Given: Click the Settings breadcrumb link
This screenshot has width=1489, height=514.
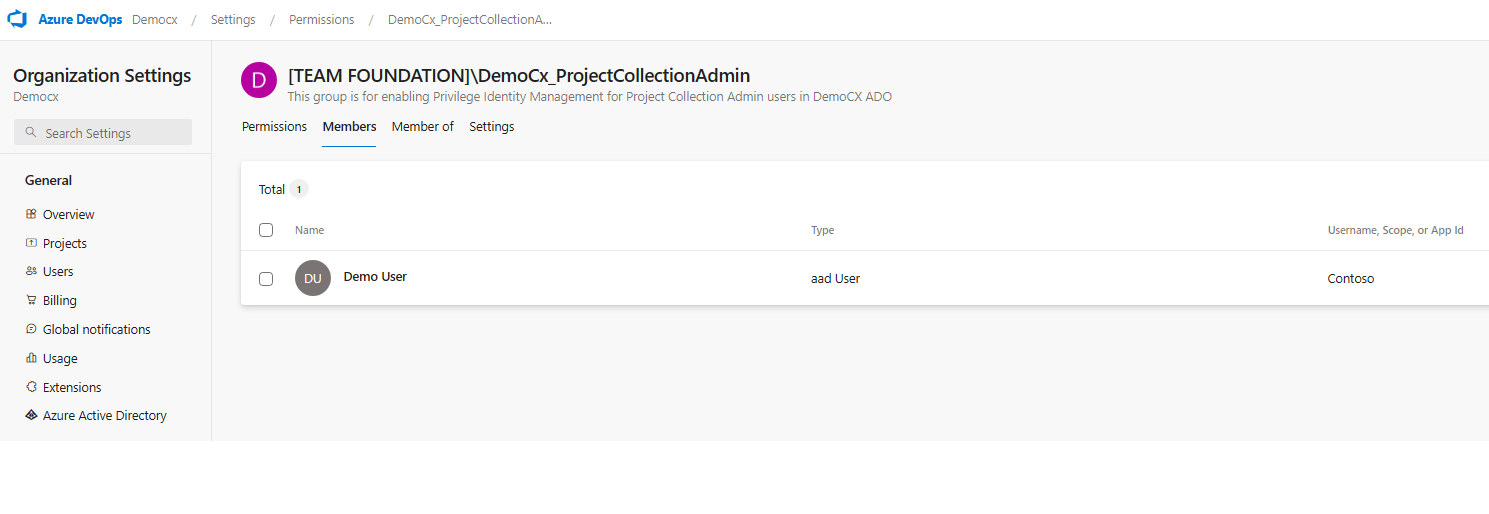Looking at the screenshot, I should (233, 20).
